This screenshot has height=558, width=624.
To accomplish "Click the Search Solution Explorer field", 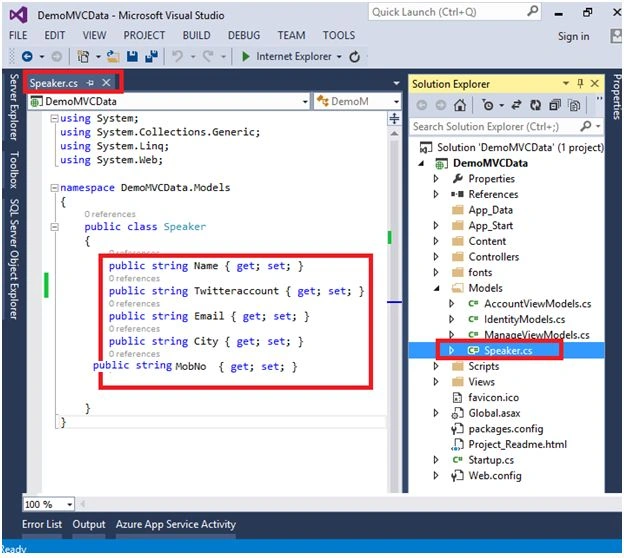I will (x=495, y=127).
